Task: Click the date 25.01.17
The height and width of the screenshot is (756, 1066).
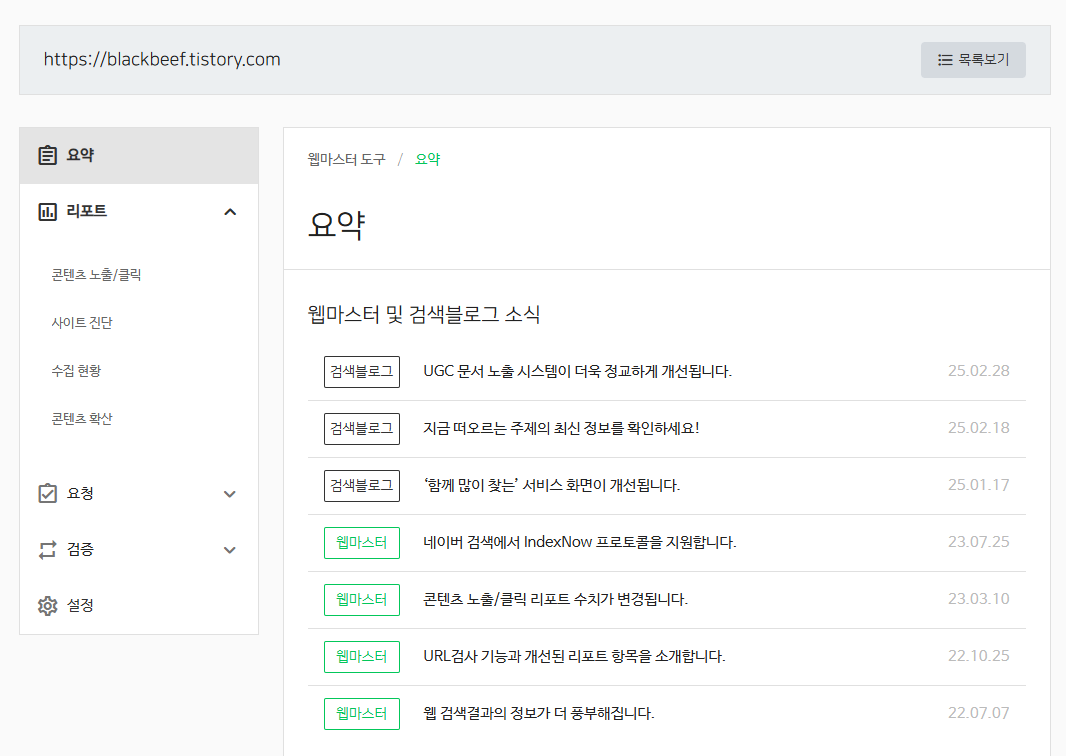Action: point(978,485)
